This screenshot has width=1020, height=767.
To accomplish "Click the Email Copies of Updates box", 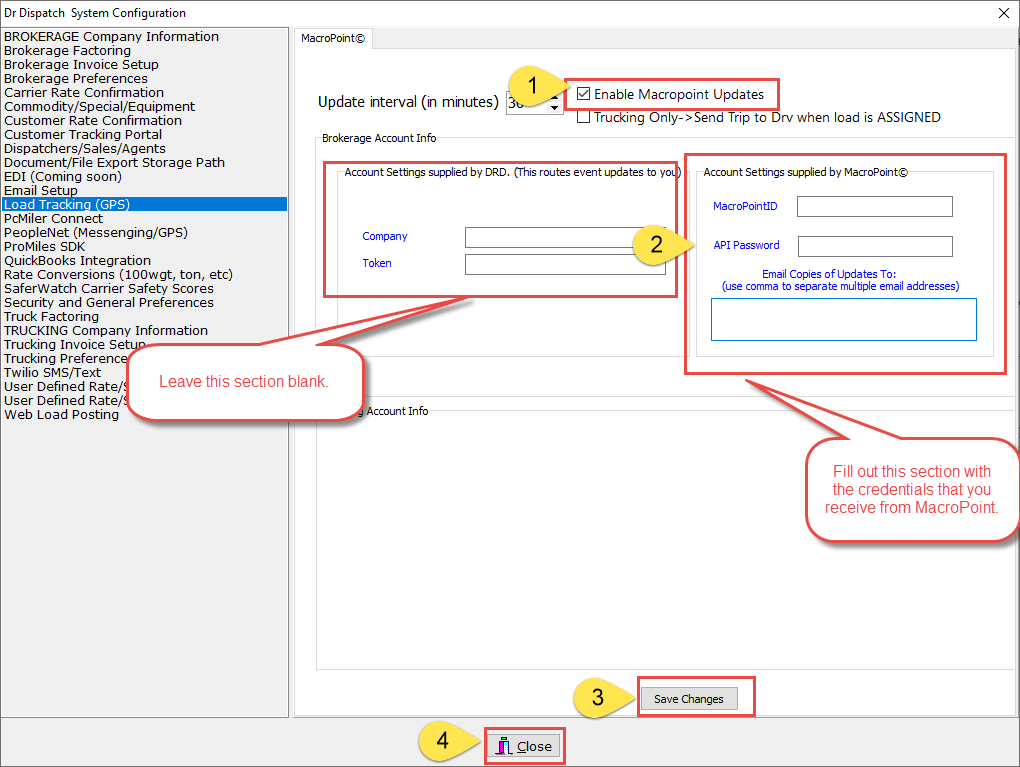I will click(844, 319).
